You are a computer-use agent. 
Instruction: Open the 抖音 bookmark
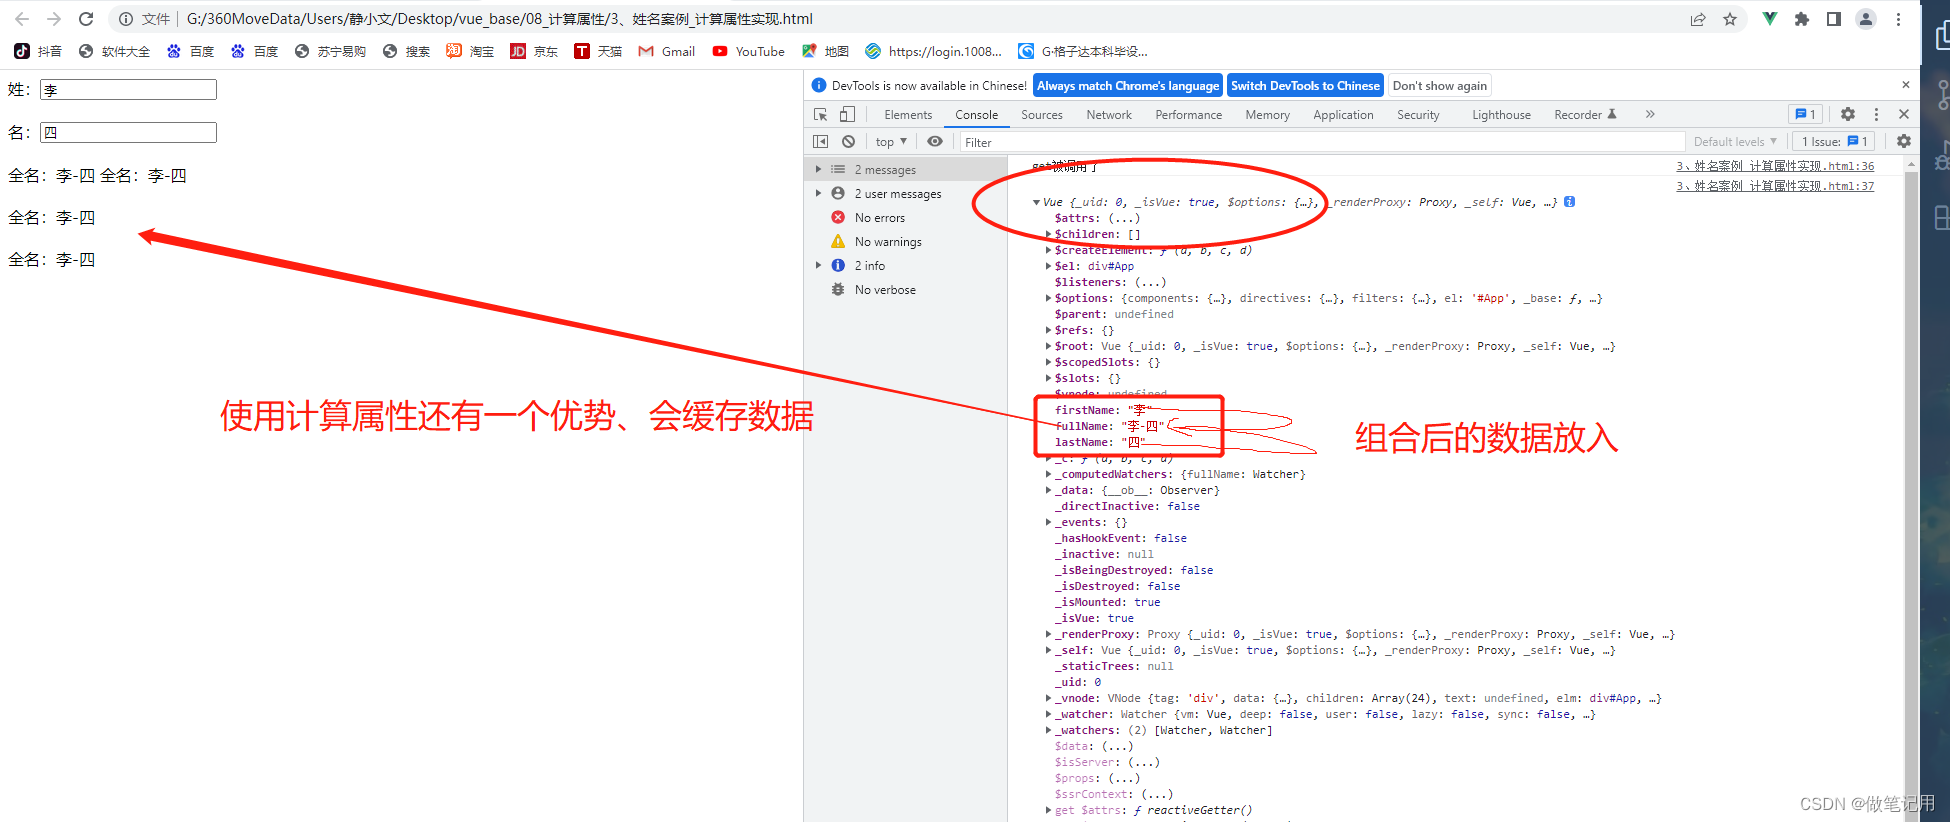click(x=38, y=51)
